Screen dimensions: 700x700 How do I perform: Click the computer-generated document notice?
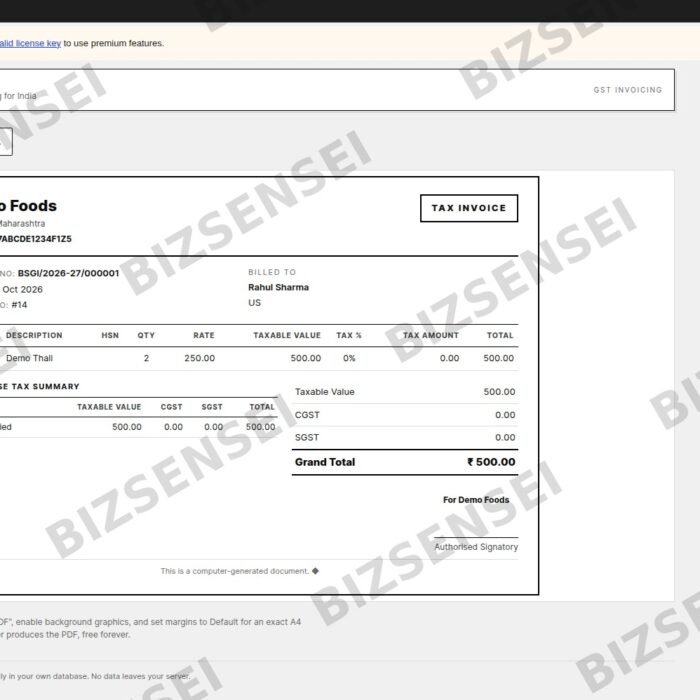click(235, 571)
